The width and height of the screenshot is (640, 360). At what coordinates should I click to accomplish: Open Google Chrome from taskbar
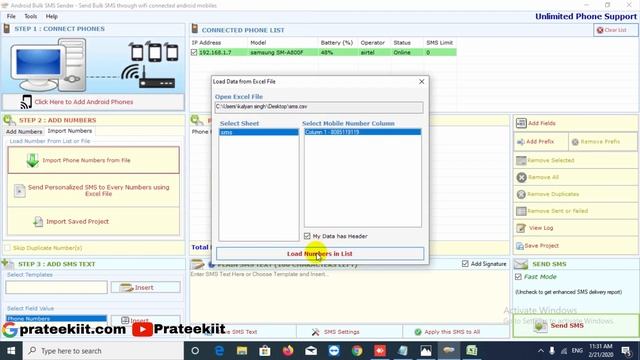click(357, 351)
